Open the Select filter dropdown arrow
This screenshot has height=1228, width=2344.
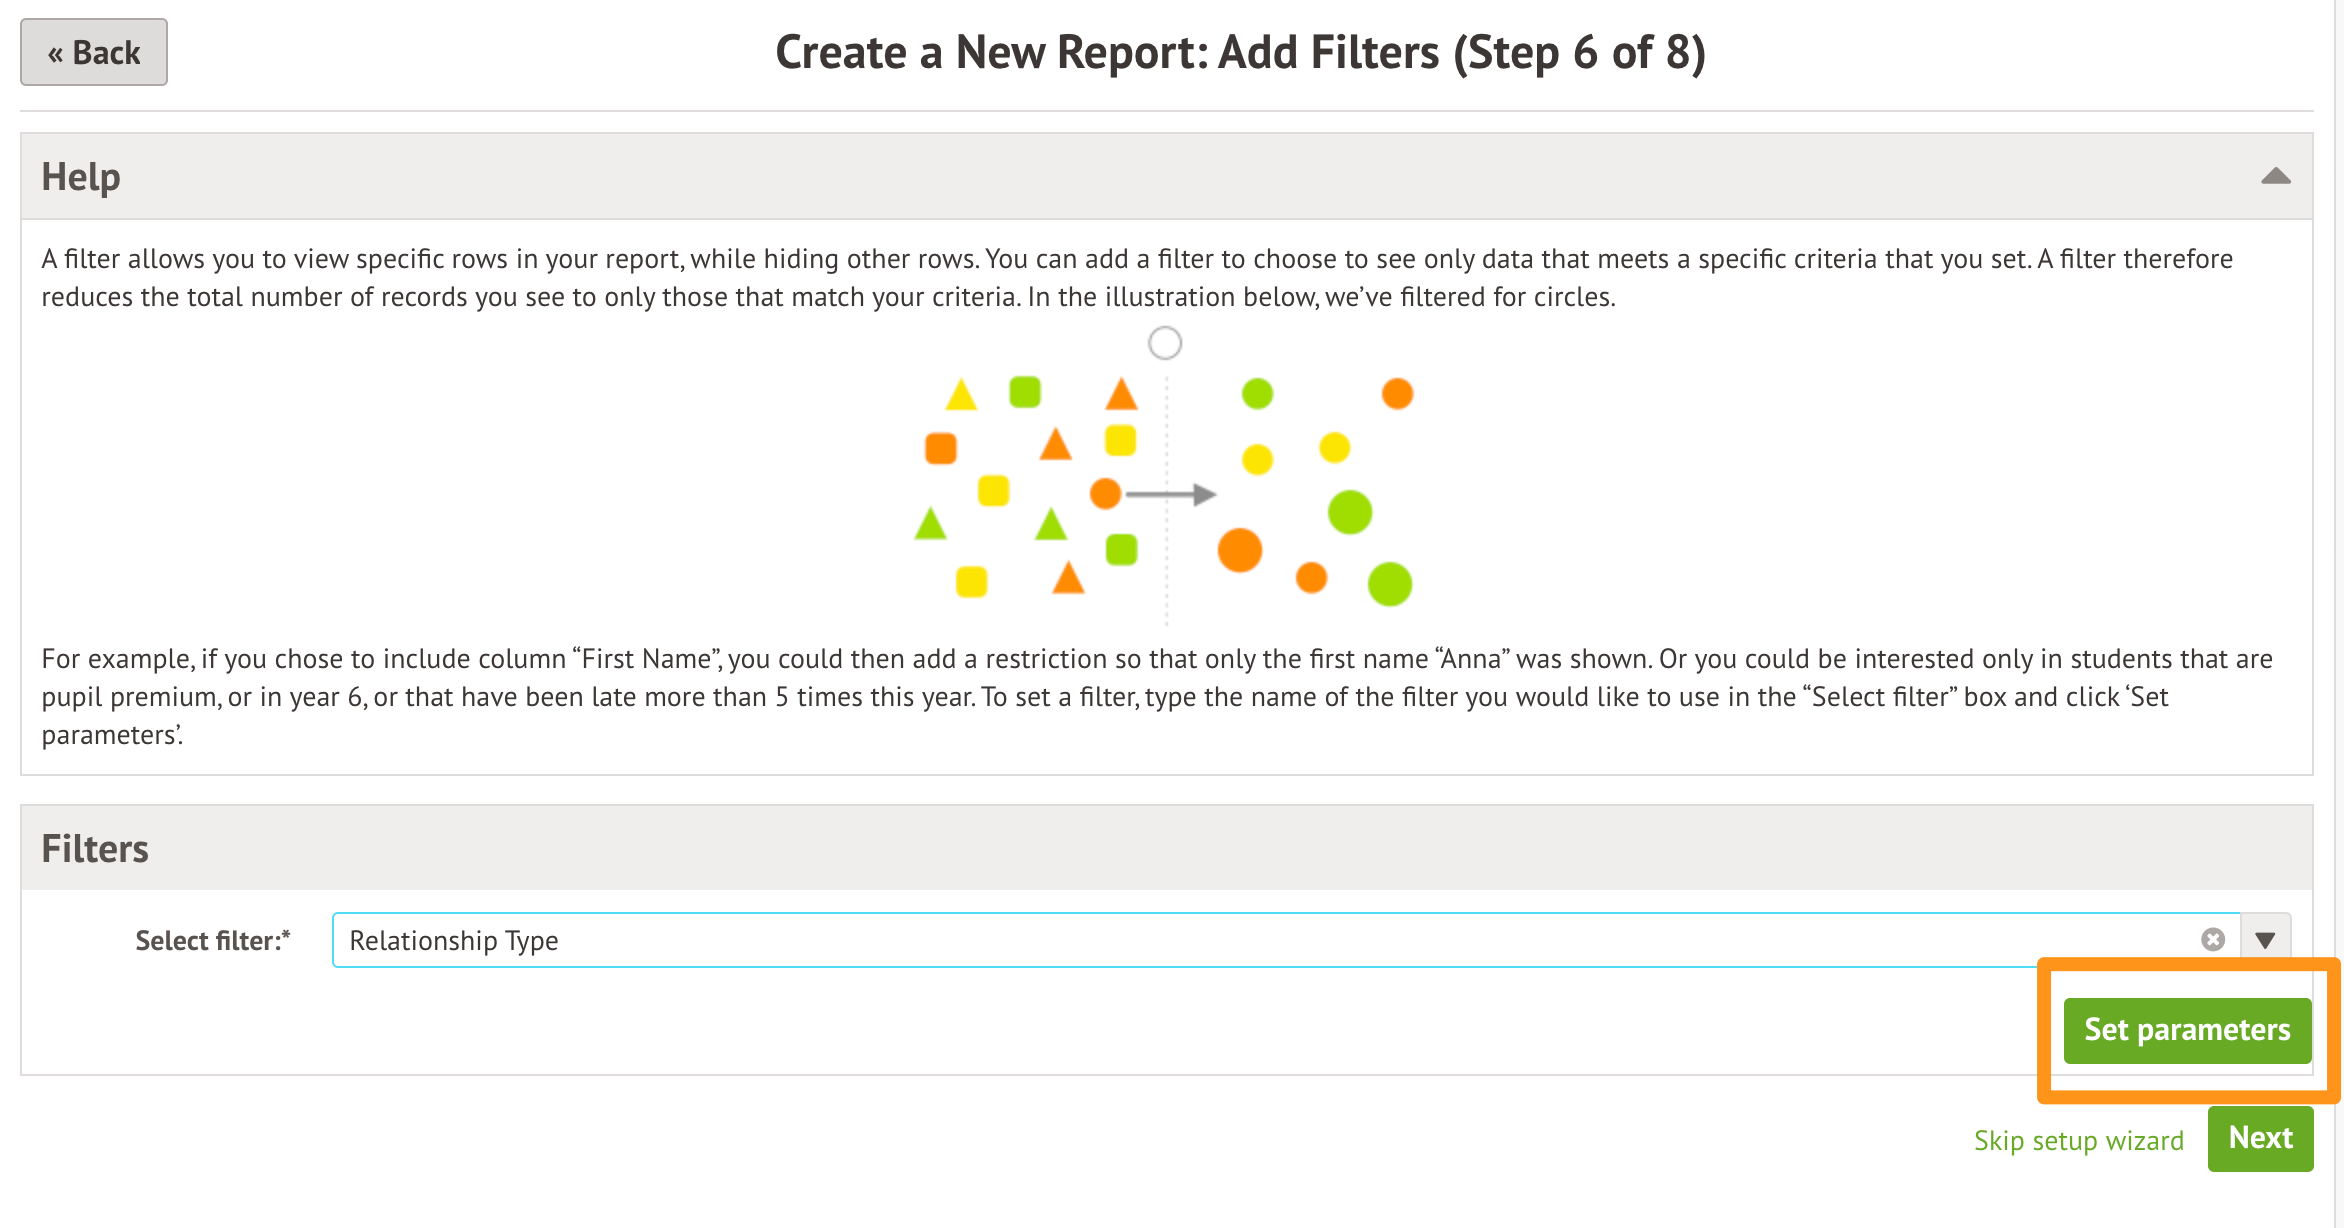tap(2265, 940)
